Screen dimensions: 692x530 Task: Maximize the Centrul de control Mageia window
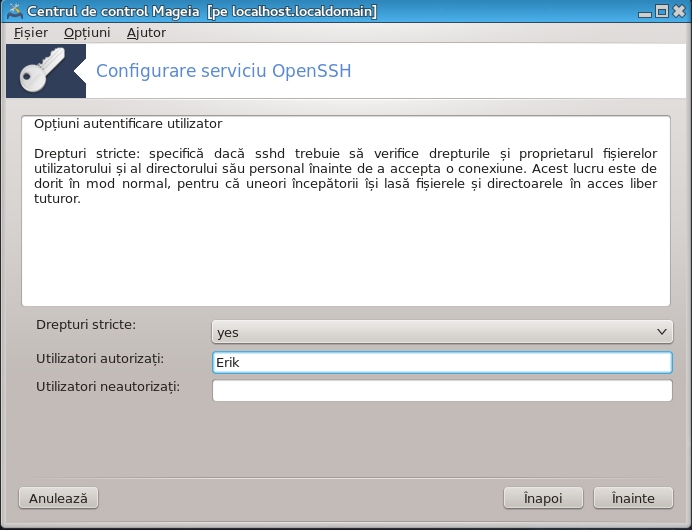tap(662, 11)
